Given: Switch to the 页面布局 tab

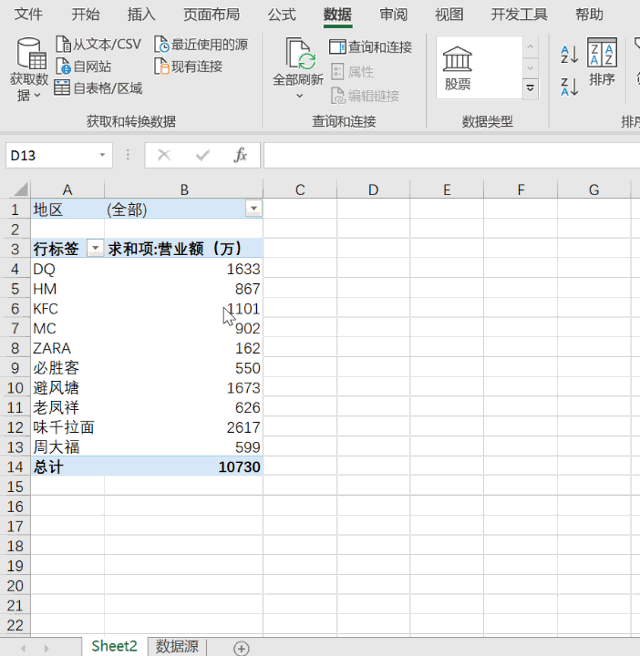Looking at the screenshot, I should pyautogui.click(x=212, y=14).
